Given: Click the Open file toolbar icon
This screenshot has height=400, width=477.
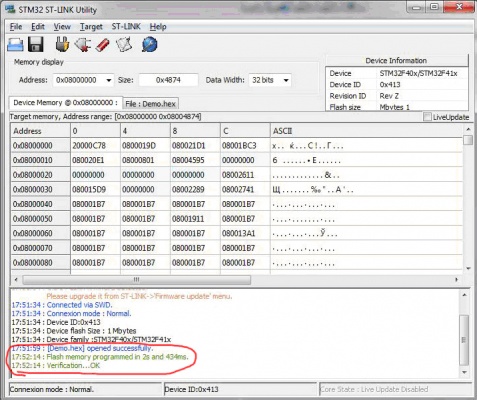Looking at the screenshot, I should coord(15,45).
